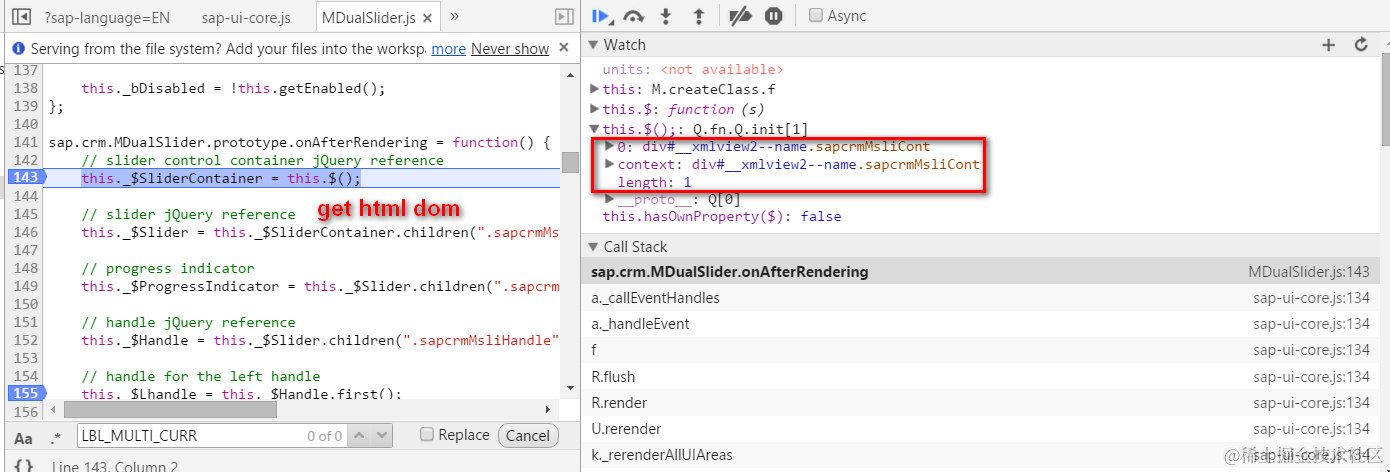Screen dimensions: 1390x472
Task: Select the 'f' stack frame
Action: (x=985, y=350)
